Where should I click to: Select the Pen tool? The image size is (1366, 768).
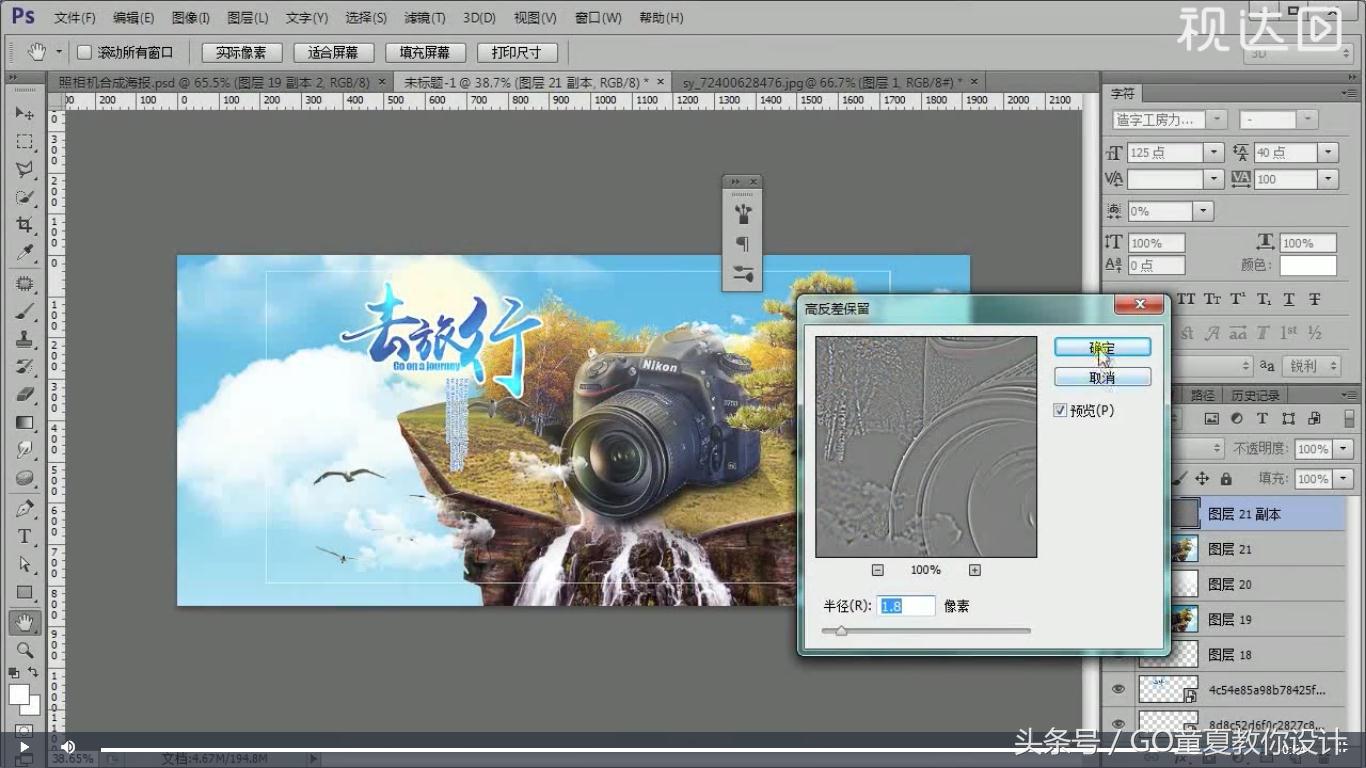tap(24, 507)
